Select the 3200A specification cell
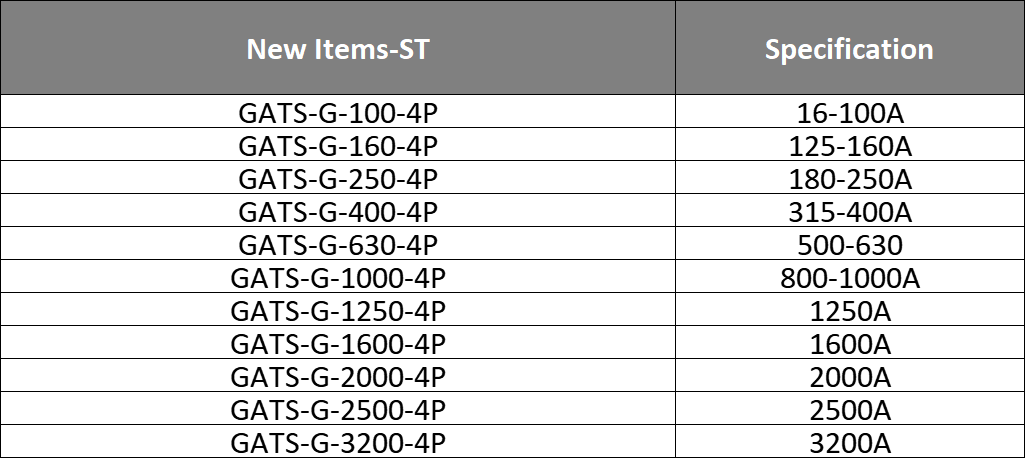 pyautogui.click(x=849, y=442)
